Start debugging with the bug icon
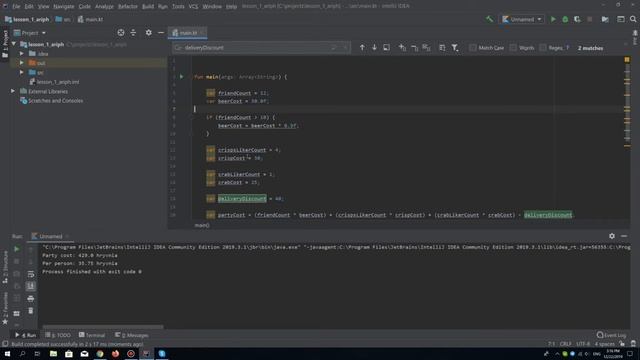The height and width of the screenshot is (360, 640). click(x=565, y=19)
